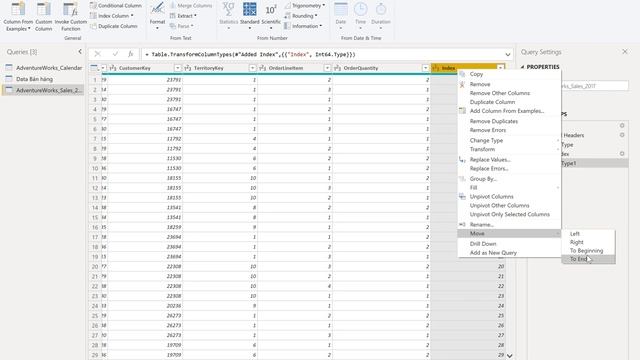Viewport: 640px width, 360px height.
Task: Open Scientific number operations
Action: click(x=271, y=17)
